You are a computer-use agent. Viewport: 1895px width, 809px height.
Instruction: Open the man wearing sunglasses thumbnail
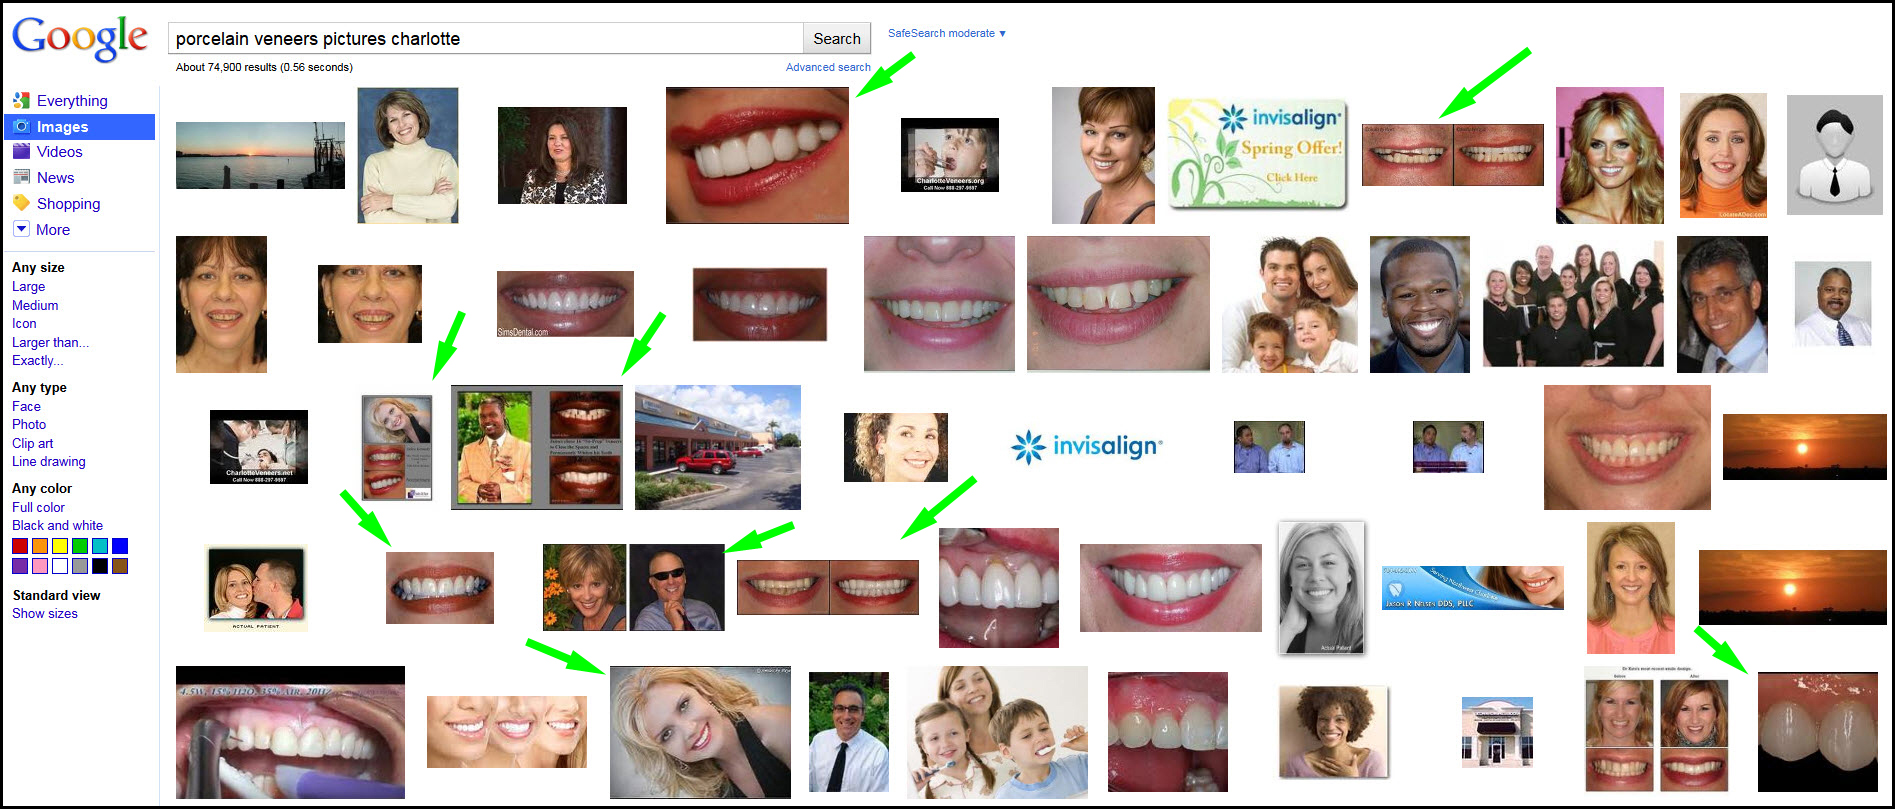coord(677,587)
